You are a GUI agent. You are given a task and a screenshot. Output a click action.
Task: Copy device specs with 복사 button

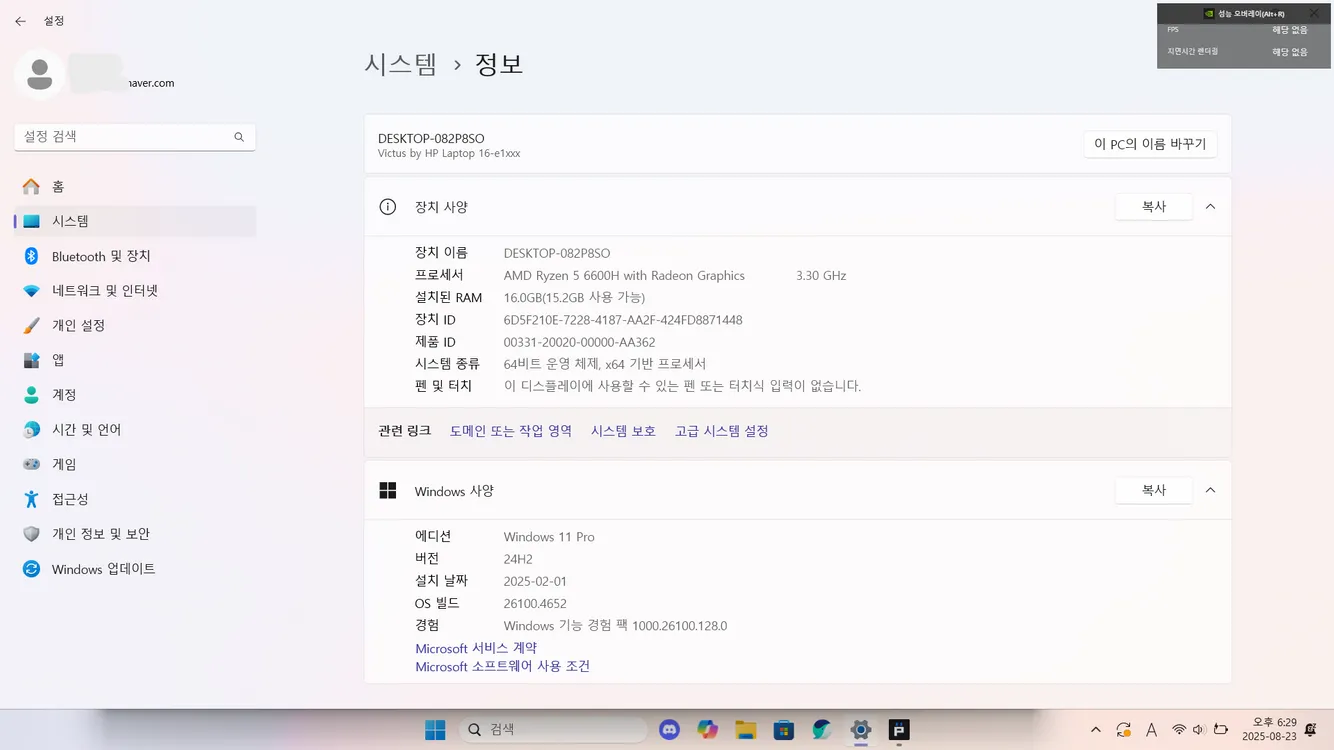tap(1154, 207)
